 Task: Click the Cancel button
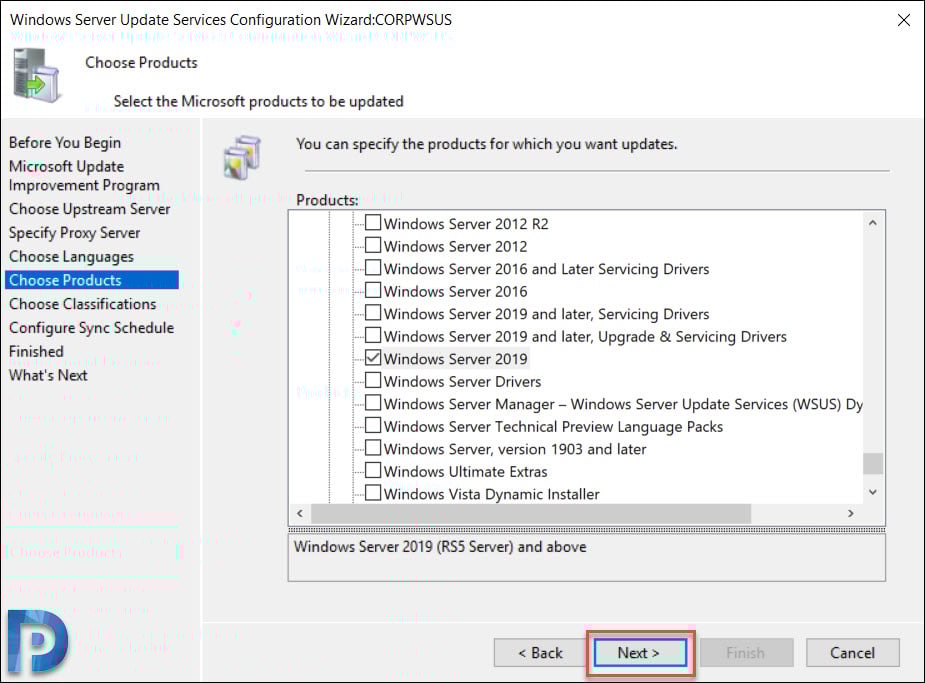tap(852, 653)
